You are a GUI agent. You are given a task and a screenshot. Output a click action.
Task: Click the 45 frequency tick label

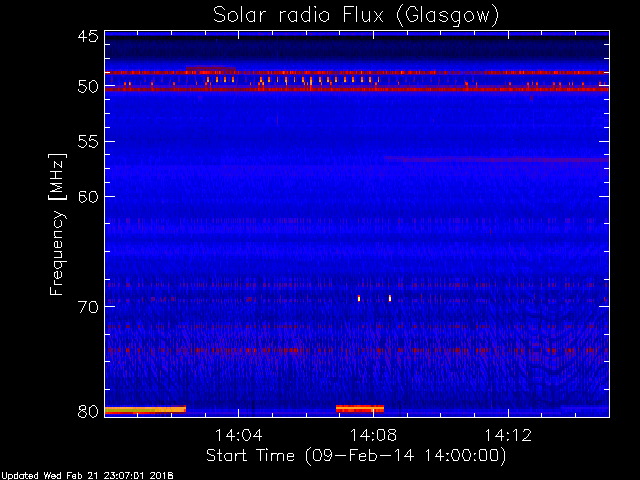click(88, 37)
